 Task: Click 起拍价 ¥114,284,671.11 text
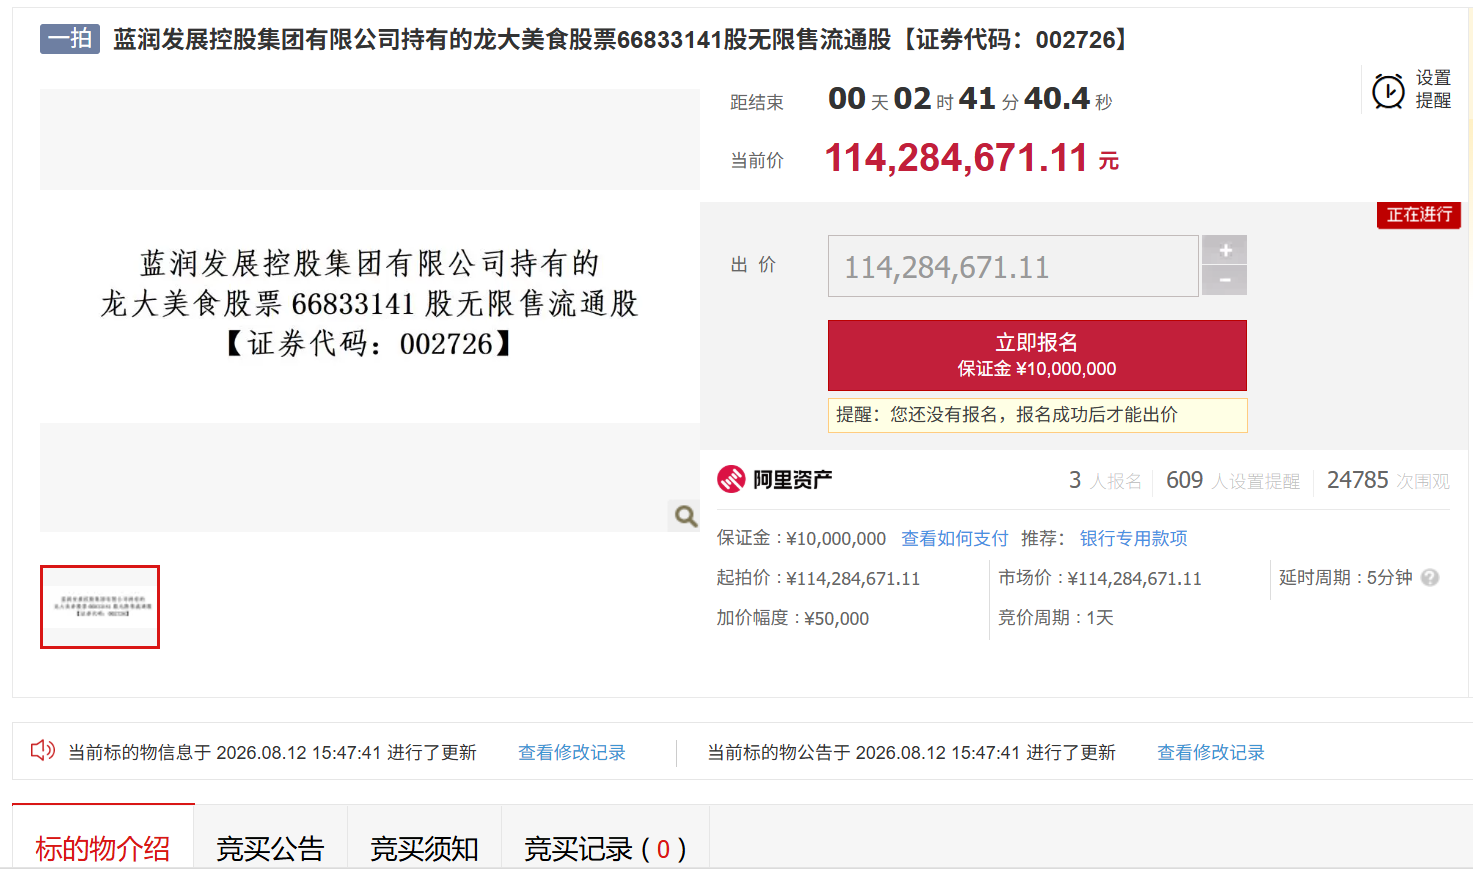(x=818, y=579)
